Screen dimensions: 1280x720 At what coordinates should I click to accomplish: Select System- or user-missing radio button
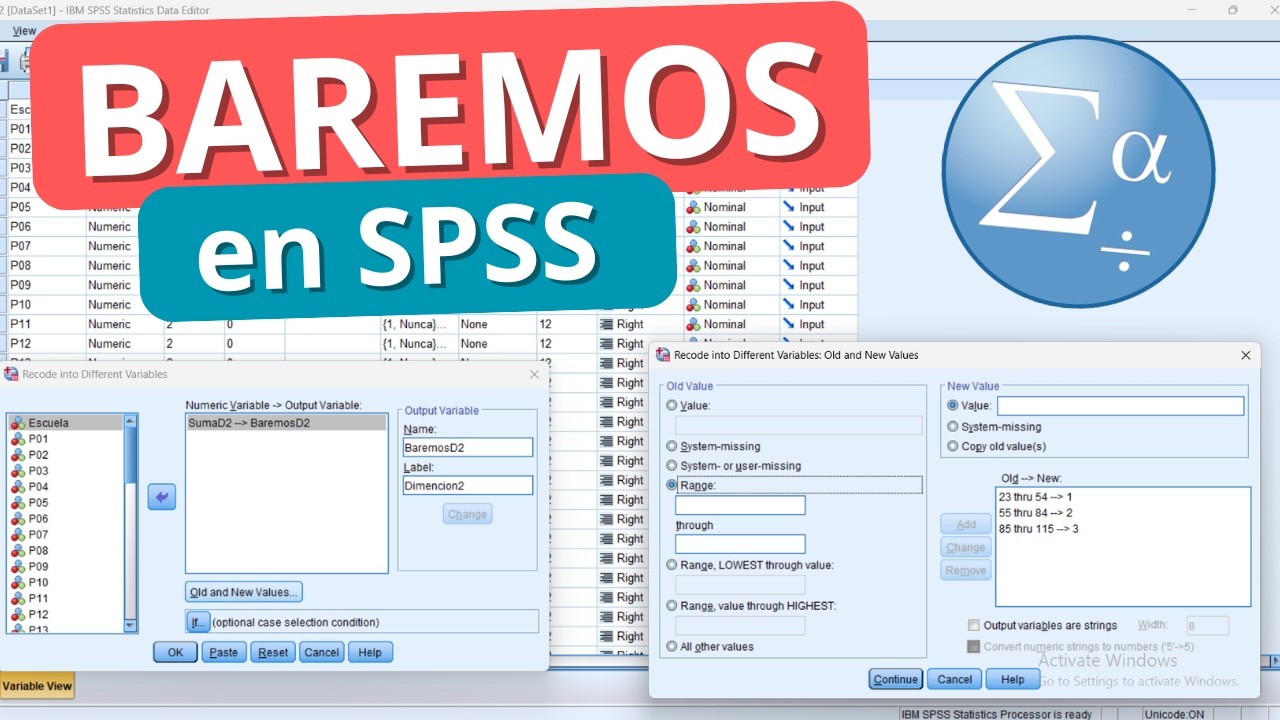(x=672, y=466)
